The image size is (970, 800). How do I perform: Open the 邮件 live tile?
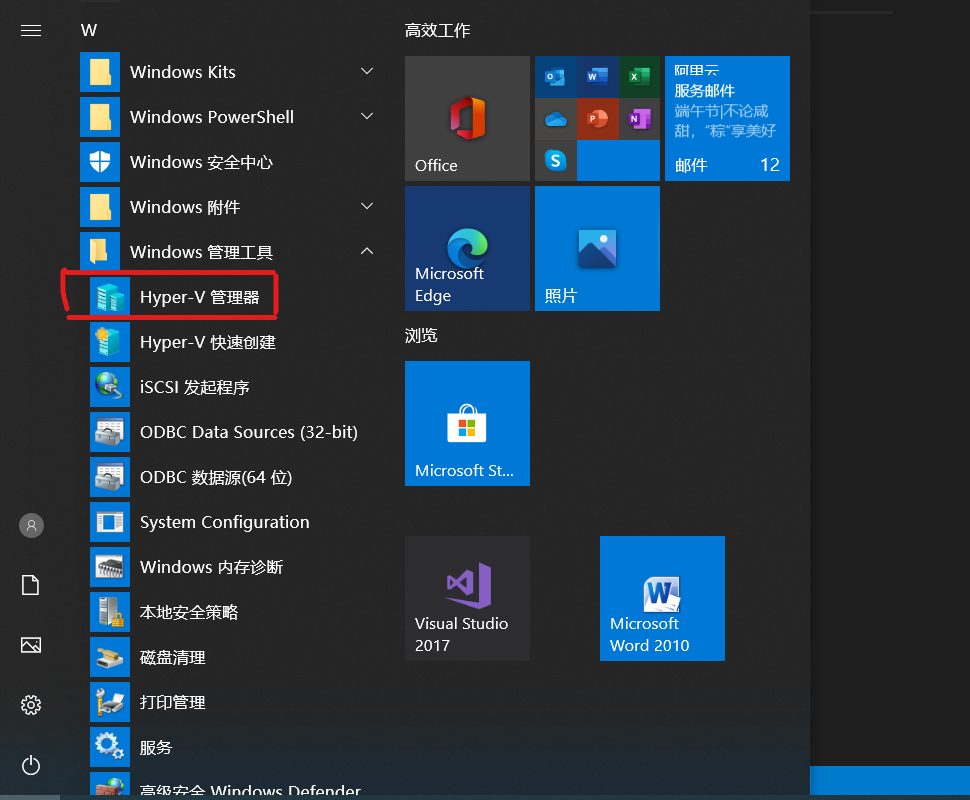[x=727, y=119]
